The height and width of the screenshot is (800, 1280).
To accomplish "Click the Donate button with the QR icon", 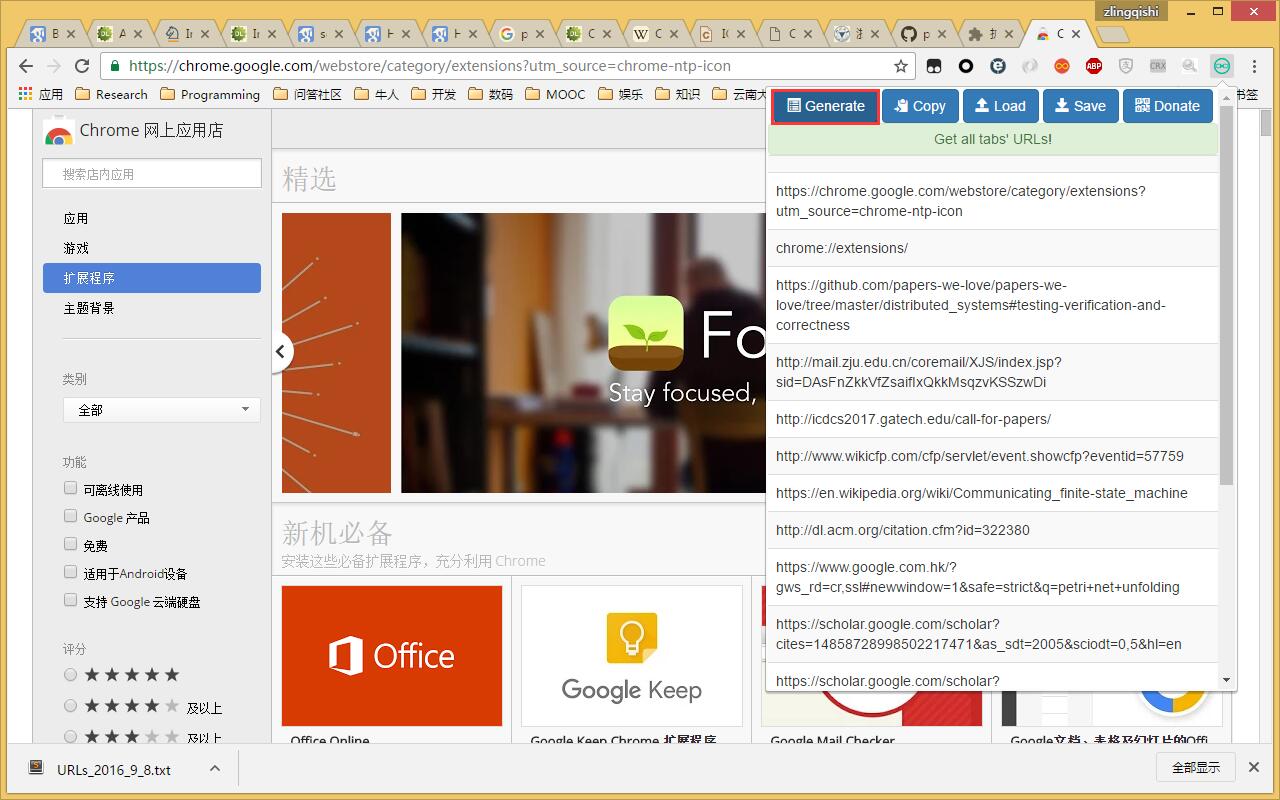I will (1168, 106).
